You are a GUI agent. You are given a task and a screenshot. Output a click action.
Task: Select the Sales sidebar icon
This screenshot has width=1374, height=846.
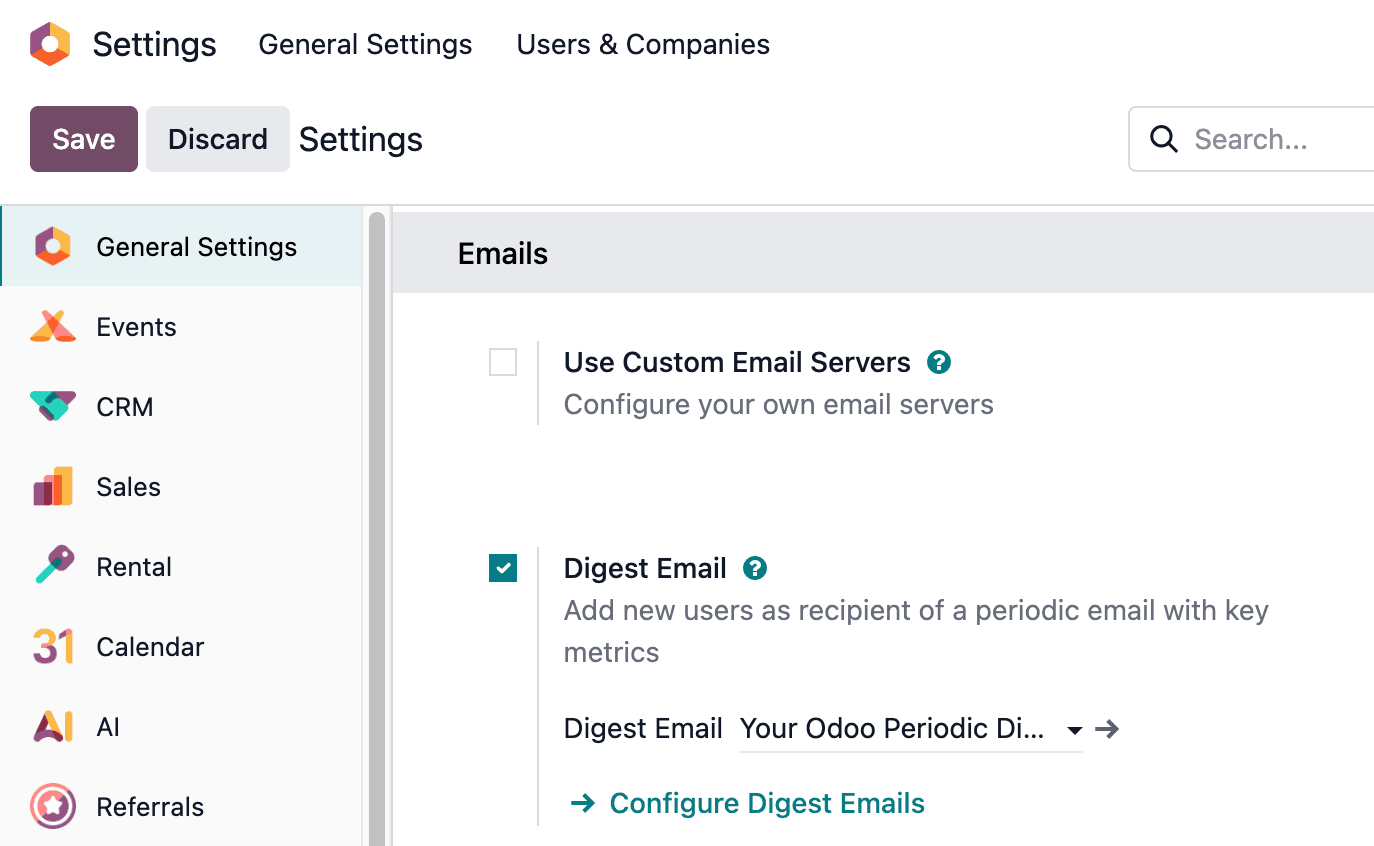point(52,486)
